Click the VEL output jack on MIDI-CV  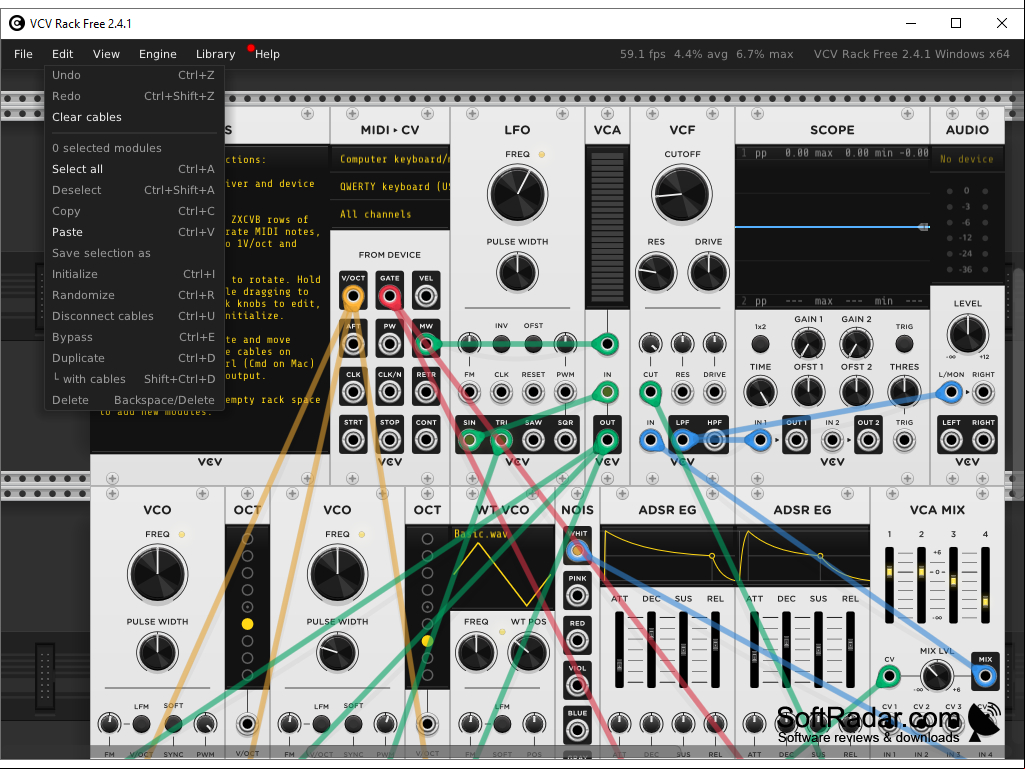coord(426,297)
